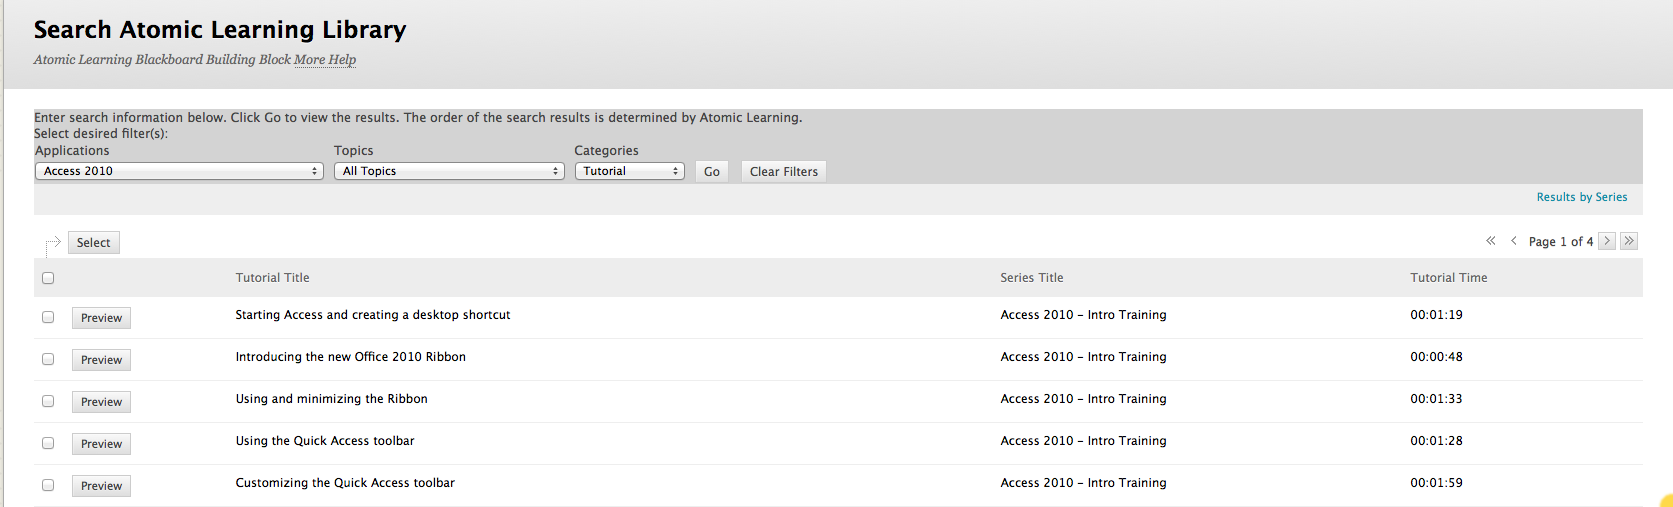The width and height of the screenshot is (1673, 507).
Task: Go to the previous results page
Action: coord(1514,241)
